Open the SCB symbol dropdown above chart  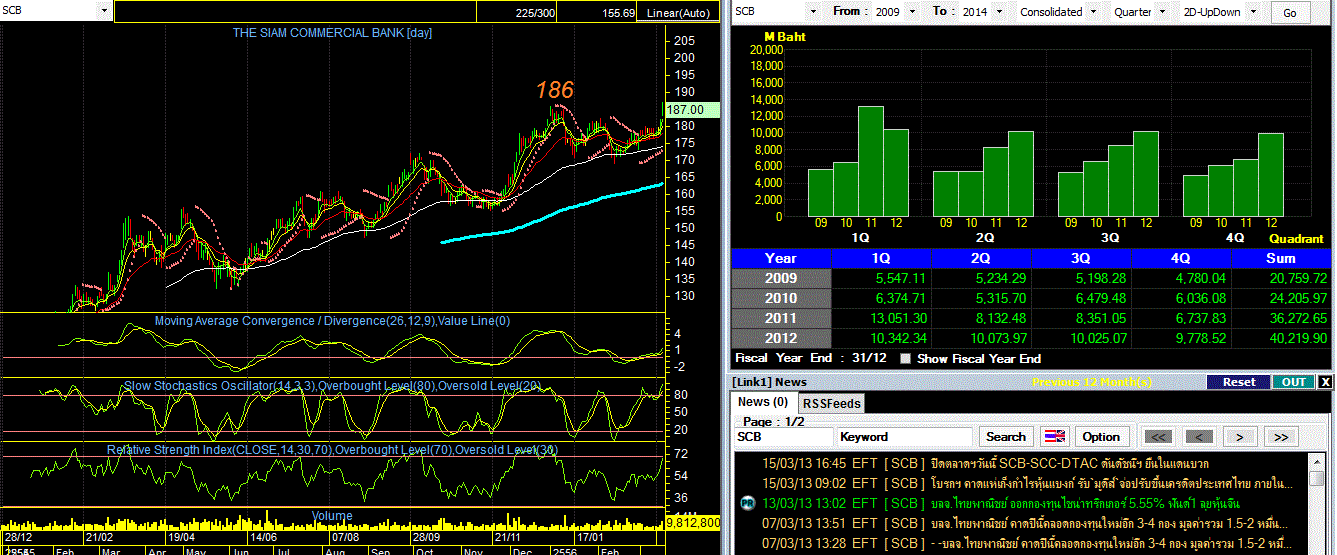pyautogui.click(x=105, y=11)
